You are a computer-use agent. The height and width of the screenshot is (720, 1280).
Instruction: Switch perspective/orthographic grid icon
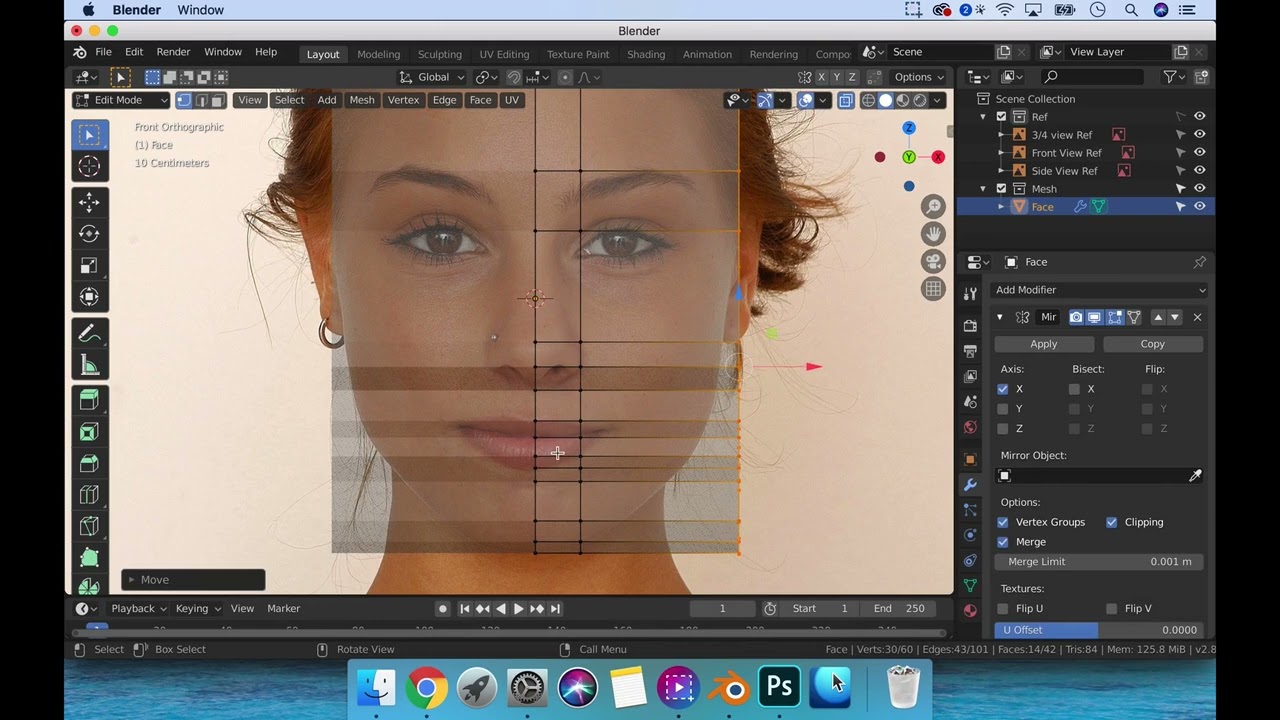tap(933, 289)
